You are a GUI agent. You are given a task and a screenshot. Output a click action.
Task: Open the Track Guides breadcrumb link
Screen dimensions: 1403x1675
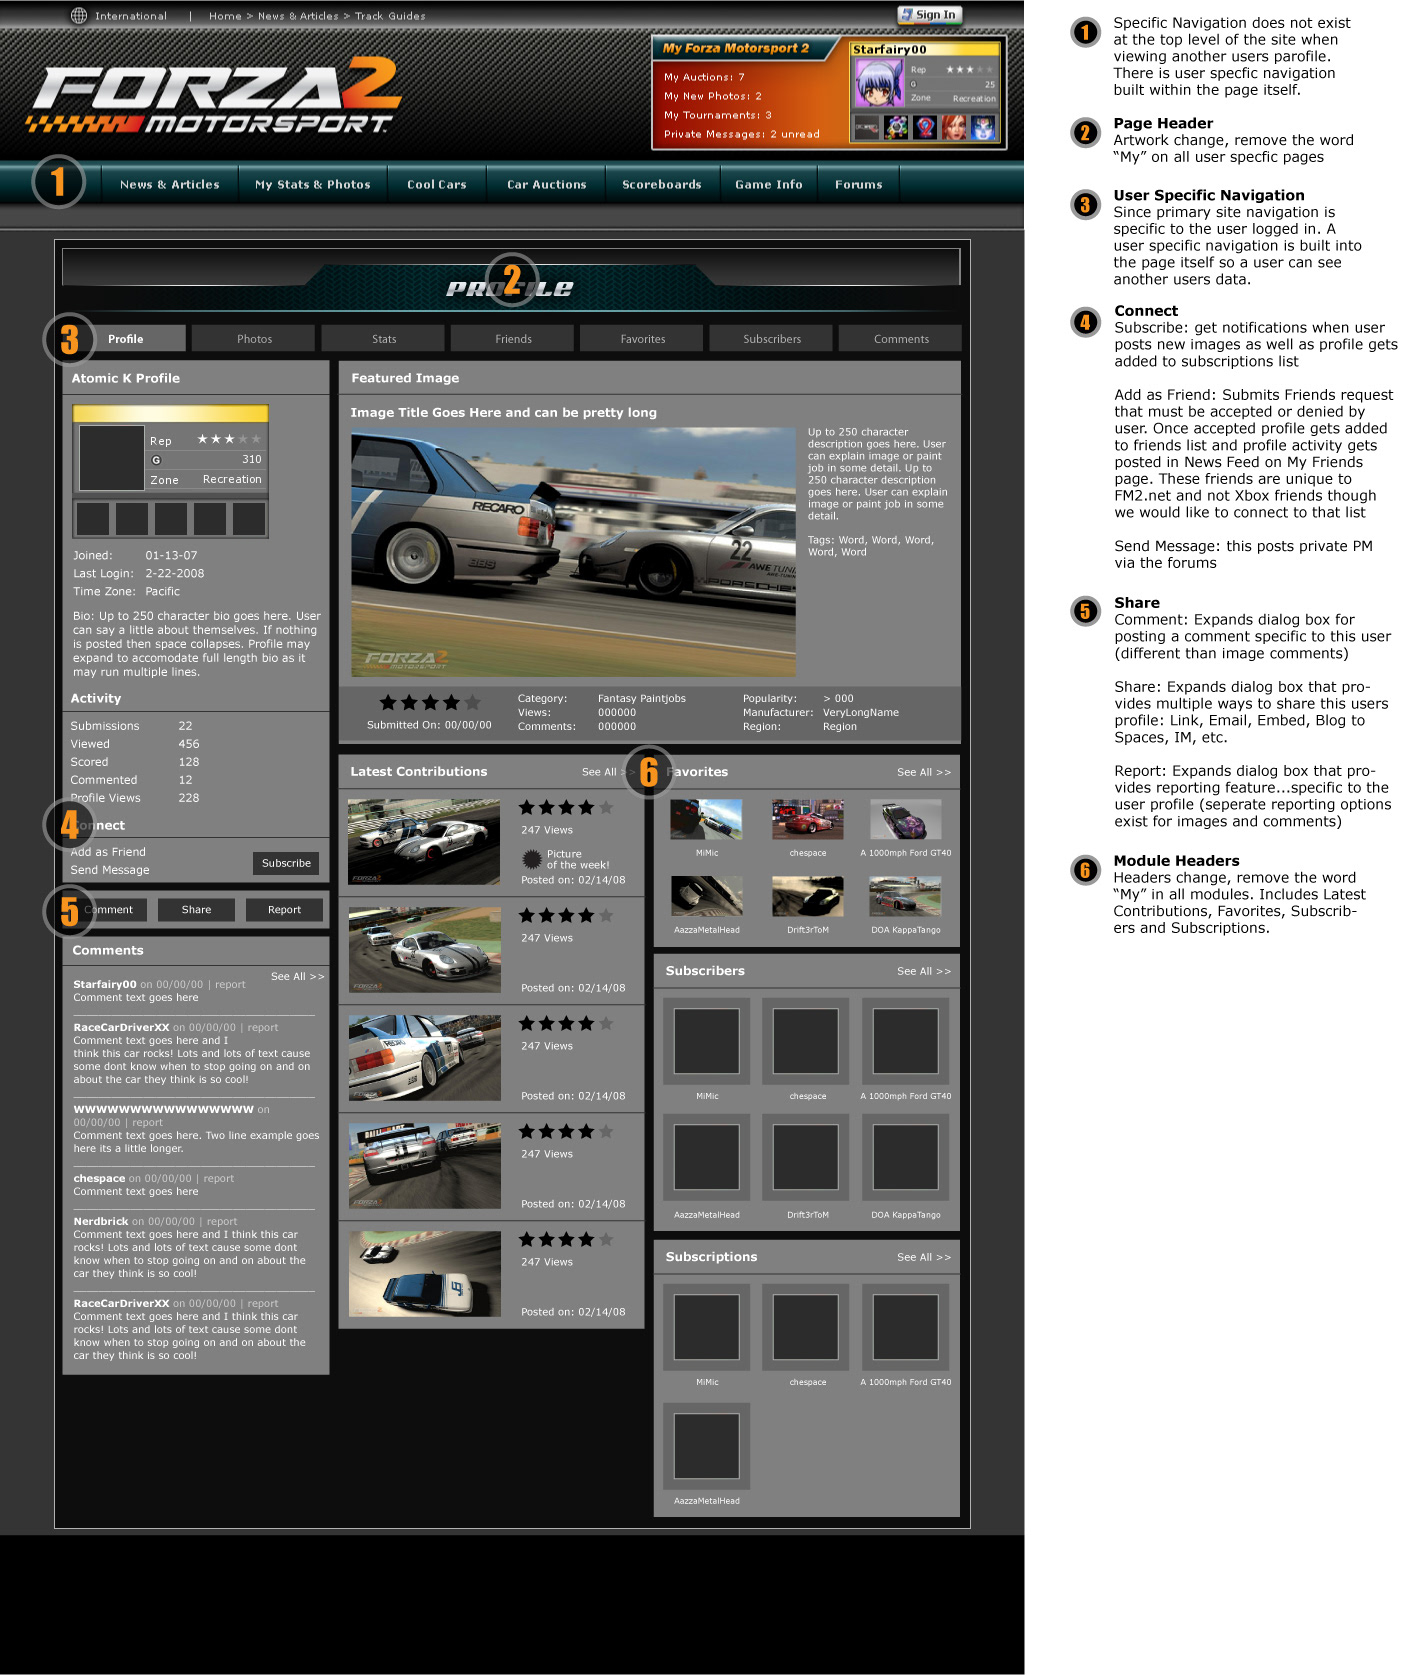pyautogui.click(x=390, y=16)
